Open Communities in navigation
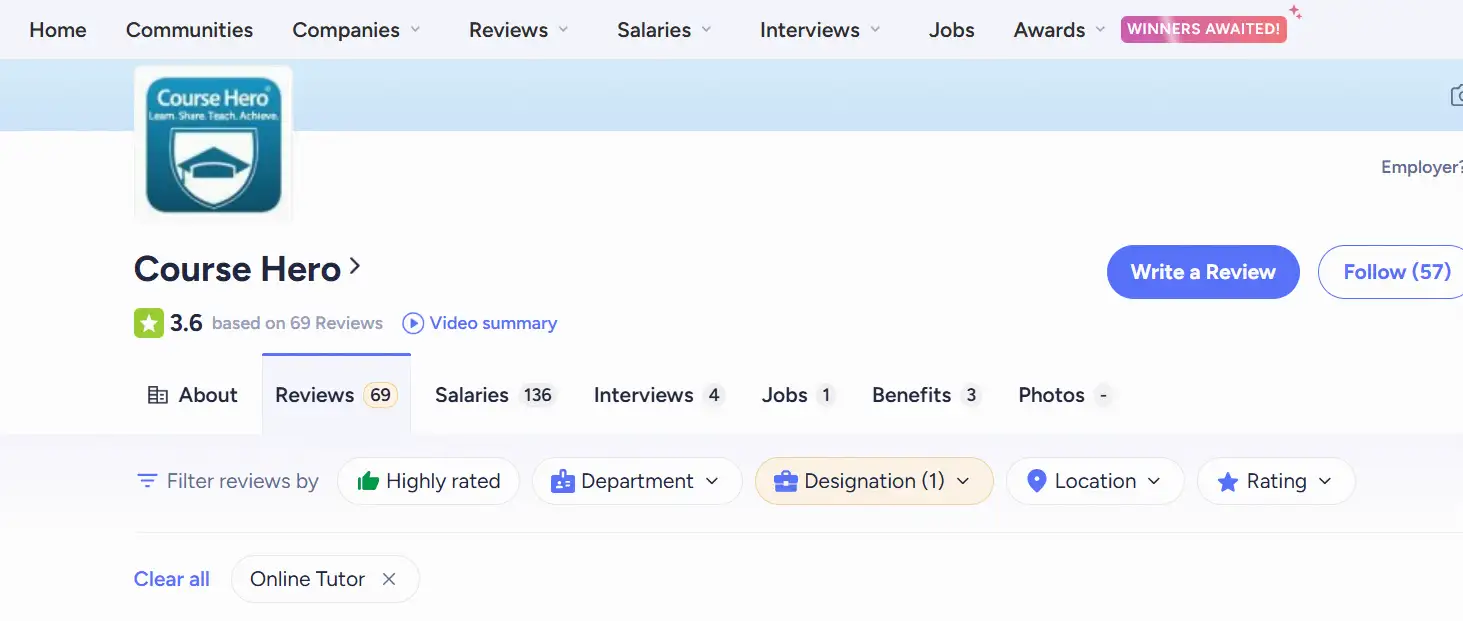1463x621 pixels. pos(190,30)
